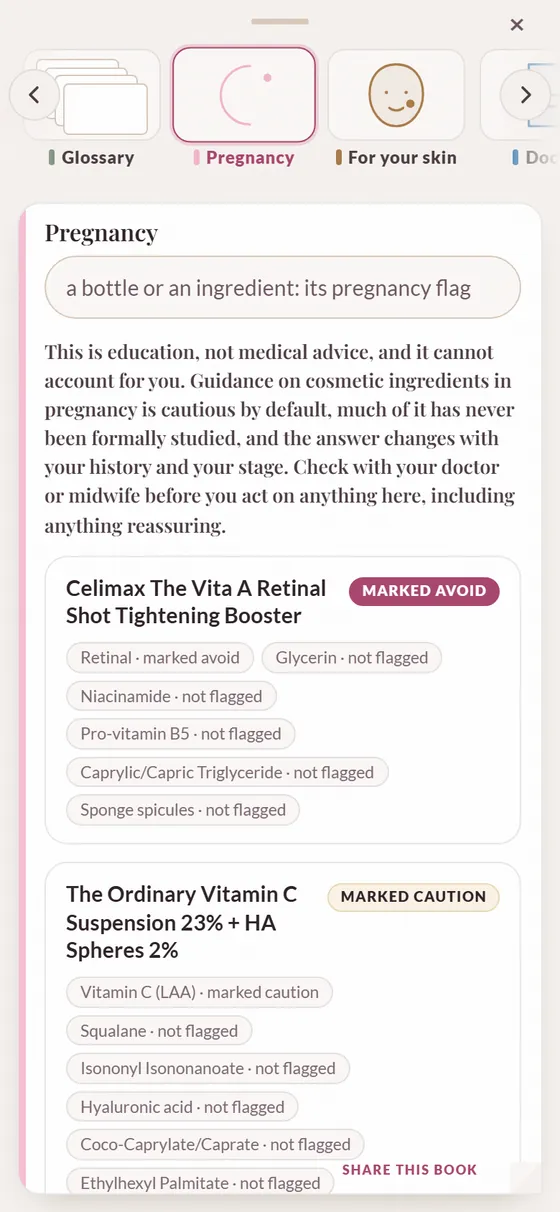The width and height of the screenshot is (560, 1212).
Task: Switch to the For your skin tab label
Action: (x=402, y=158)
